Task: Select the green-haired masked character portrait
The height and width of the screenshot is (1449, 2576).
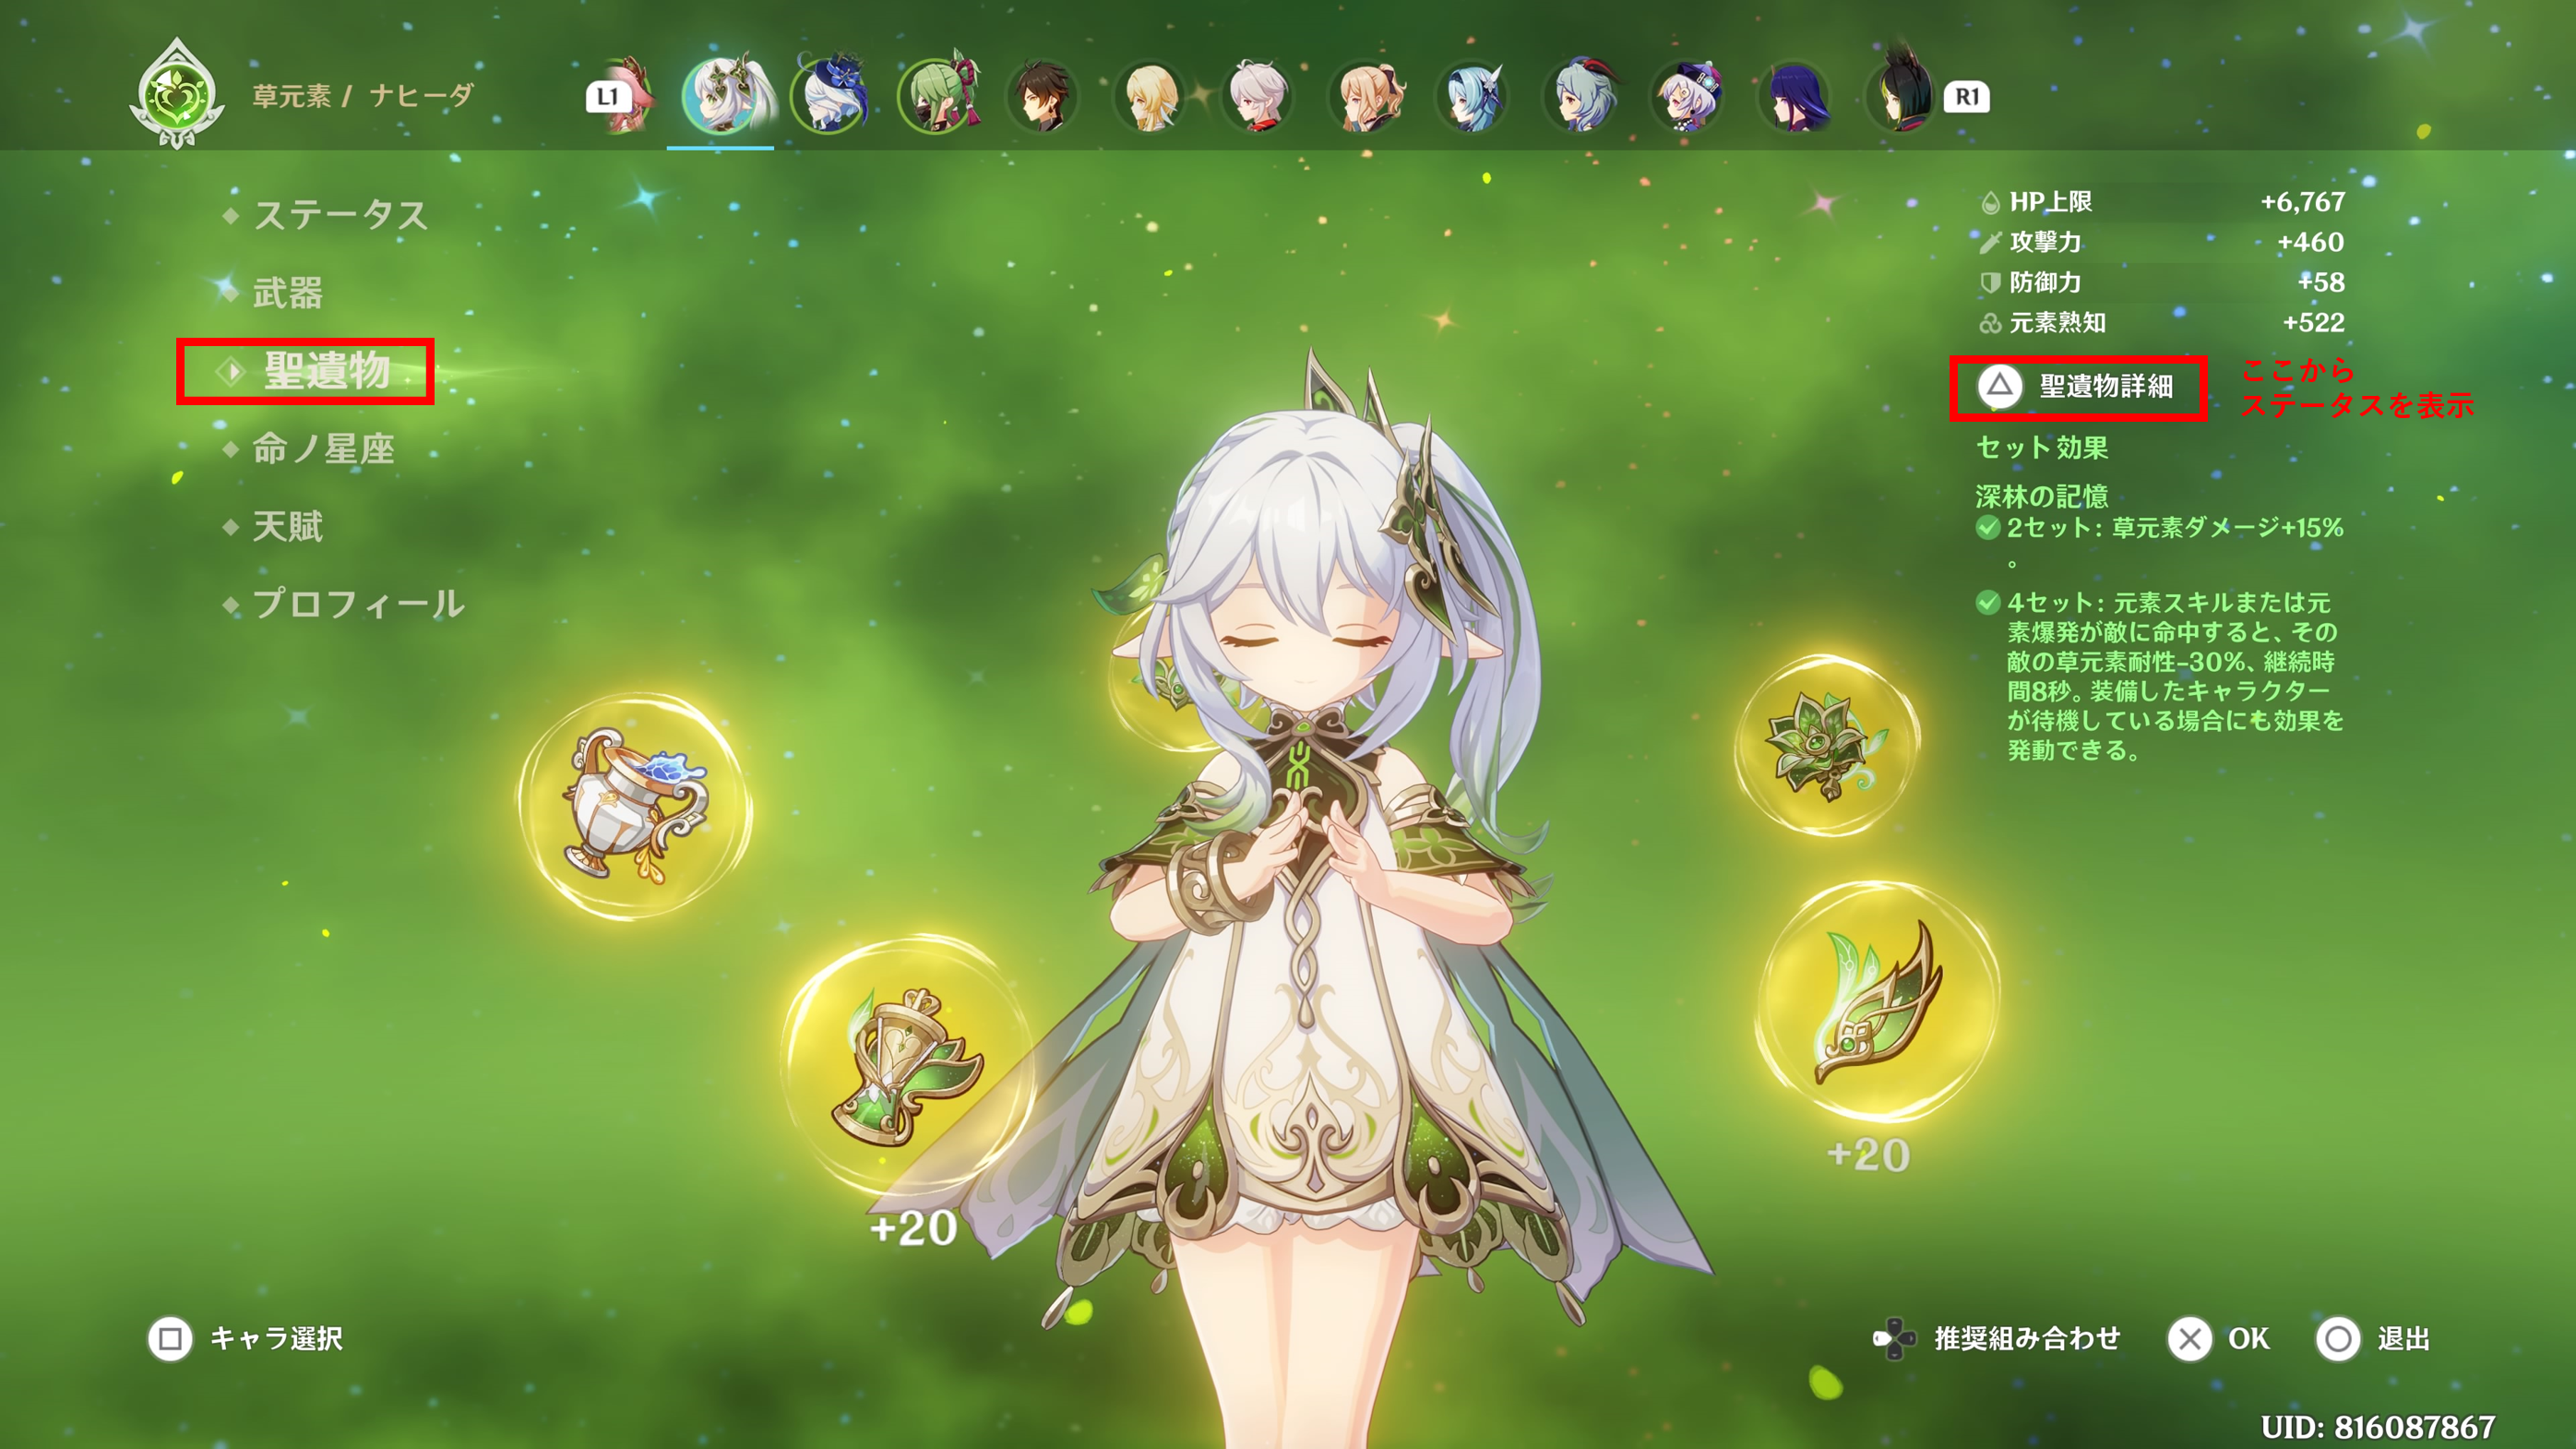Action: pos(938,96)
